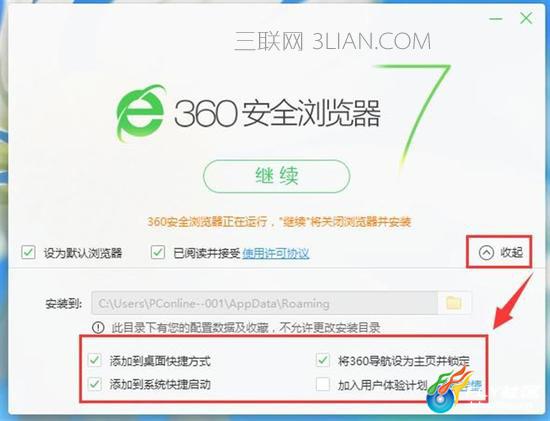The image size is (550, 421).
Task: Uncheck 设为默认浏览器 checkbox
Action: tap(28, 252)
